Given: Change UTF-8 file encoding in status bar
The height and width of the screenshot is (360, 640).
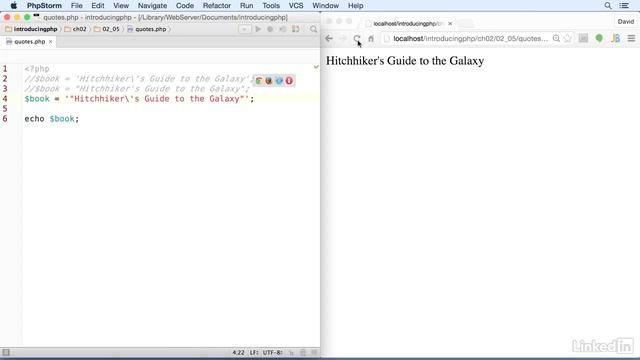Looking at the screenshot, I should 272,352.
